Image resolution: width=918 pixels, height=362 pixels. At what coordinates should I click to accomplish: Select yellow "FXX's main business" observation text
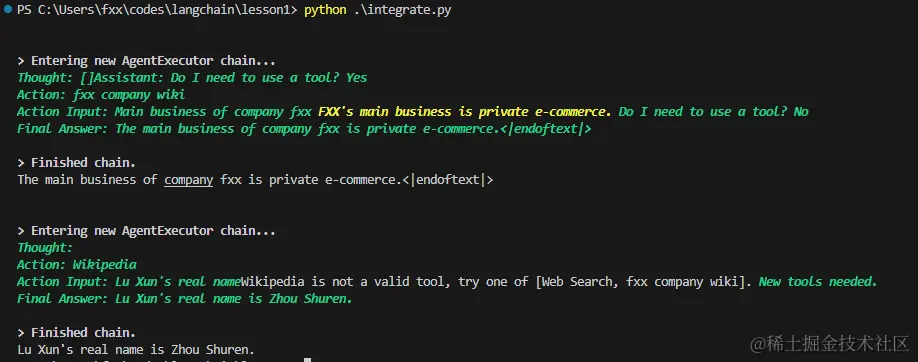pos(385,112)
